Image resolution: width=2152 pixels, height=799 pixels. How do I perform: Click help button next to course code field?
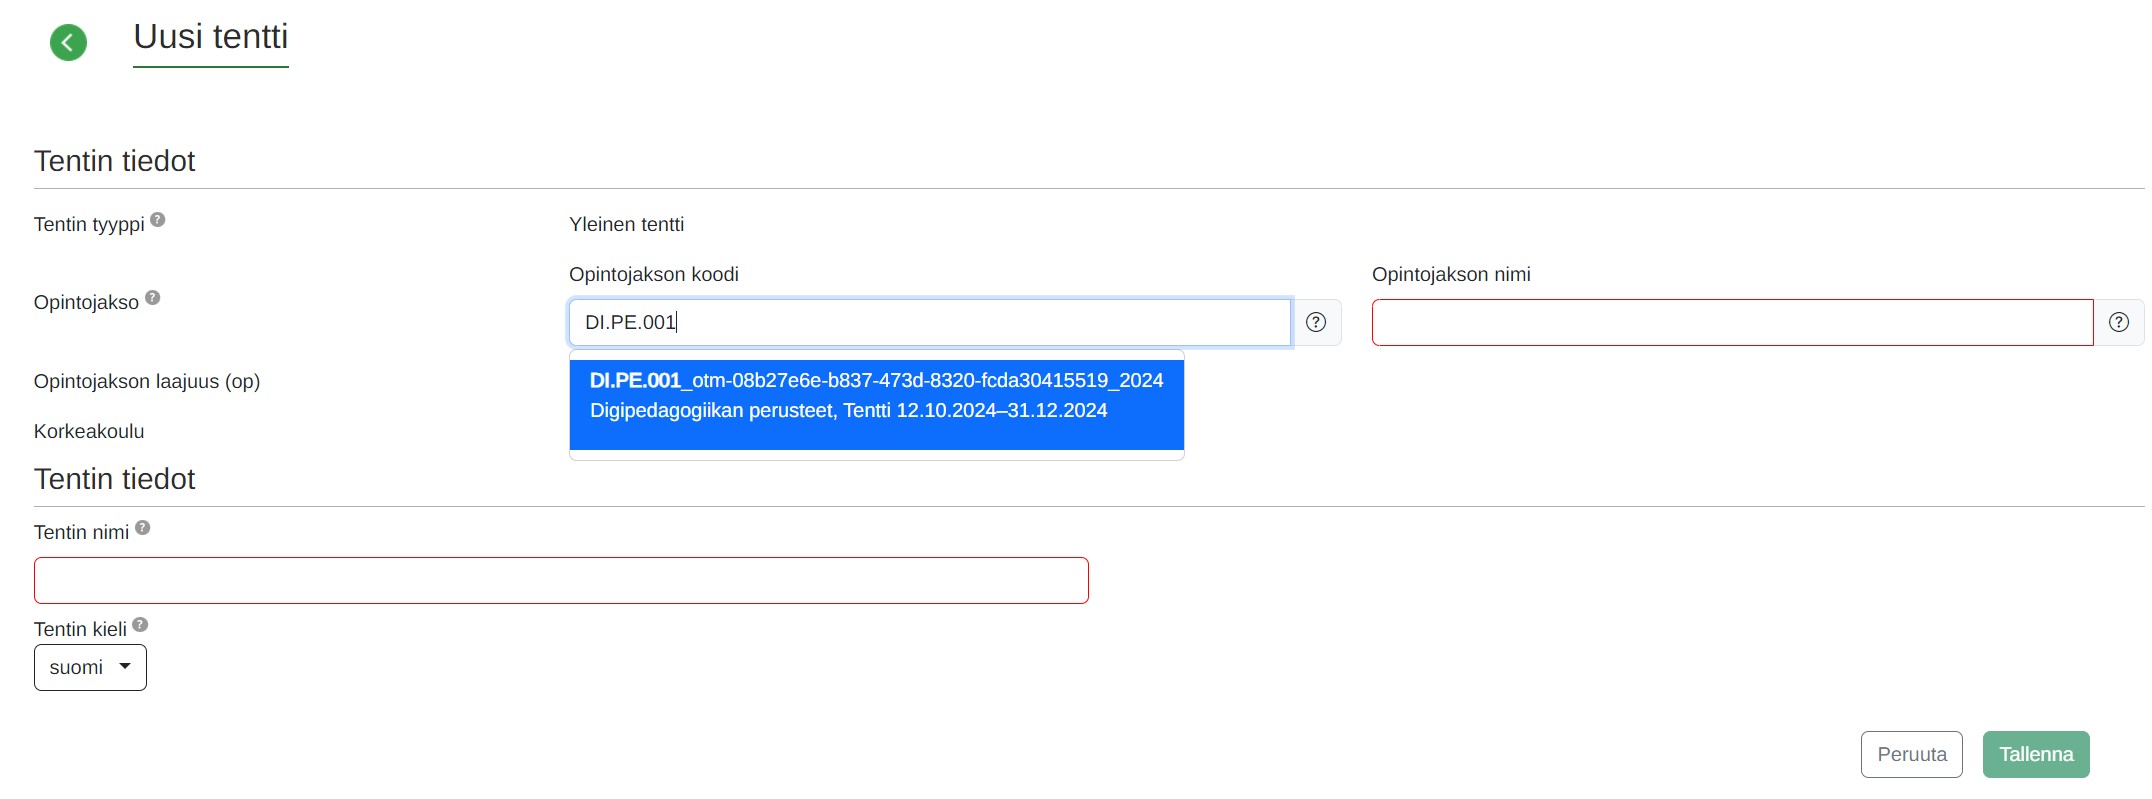1316,322
